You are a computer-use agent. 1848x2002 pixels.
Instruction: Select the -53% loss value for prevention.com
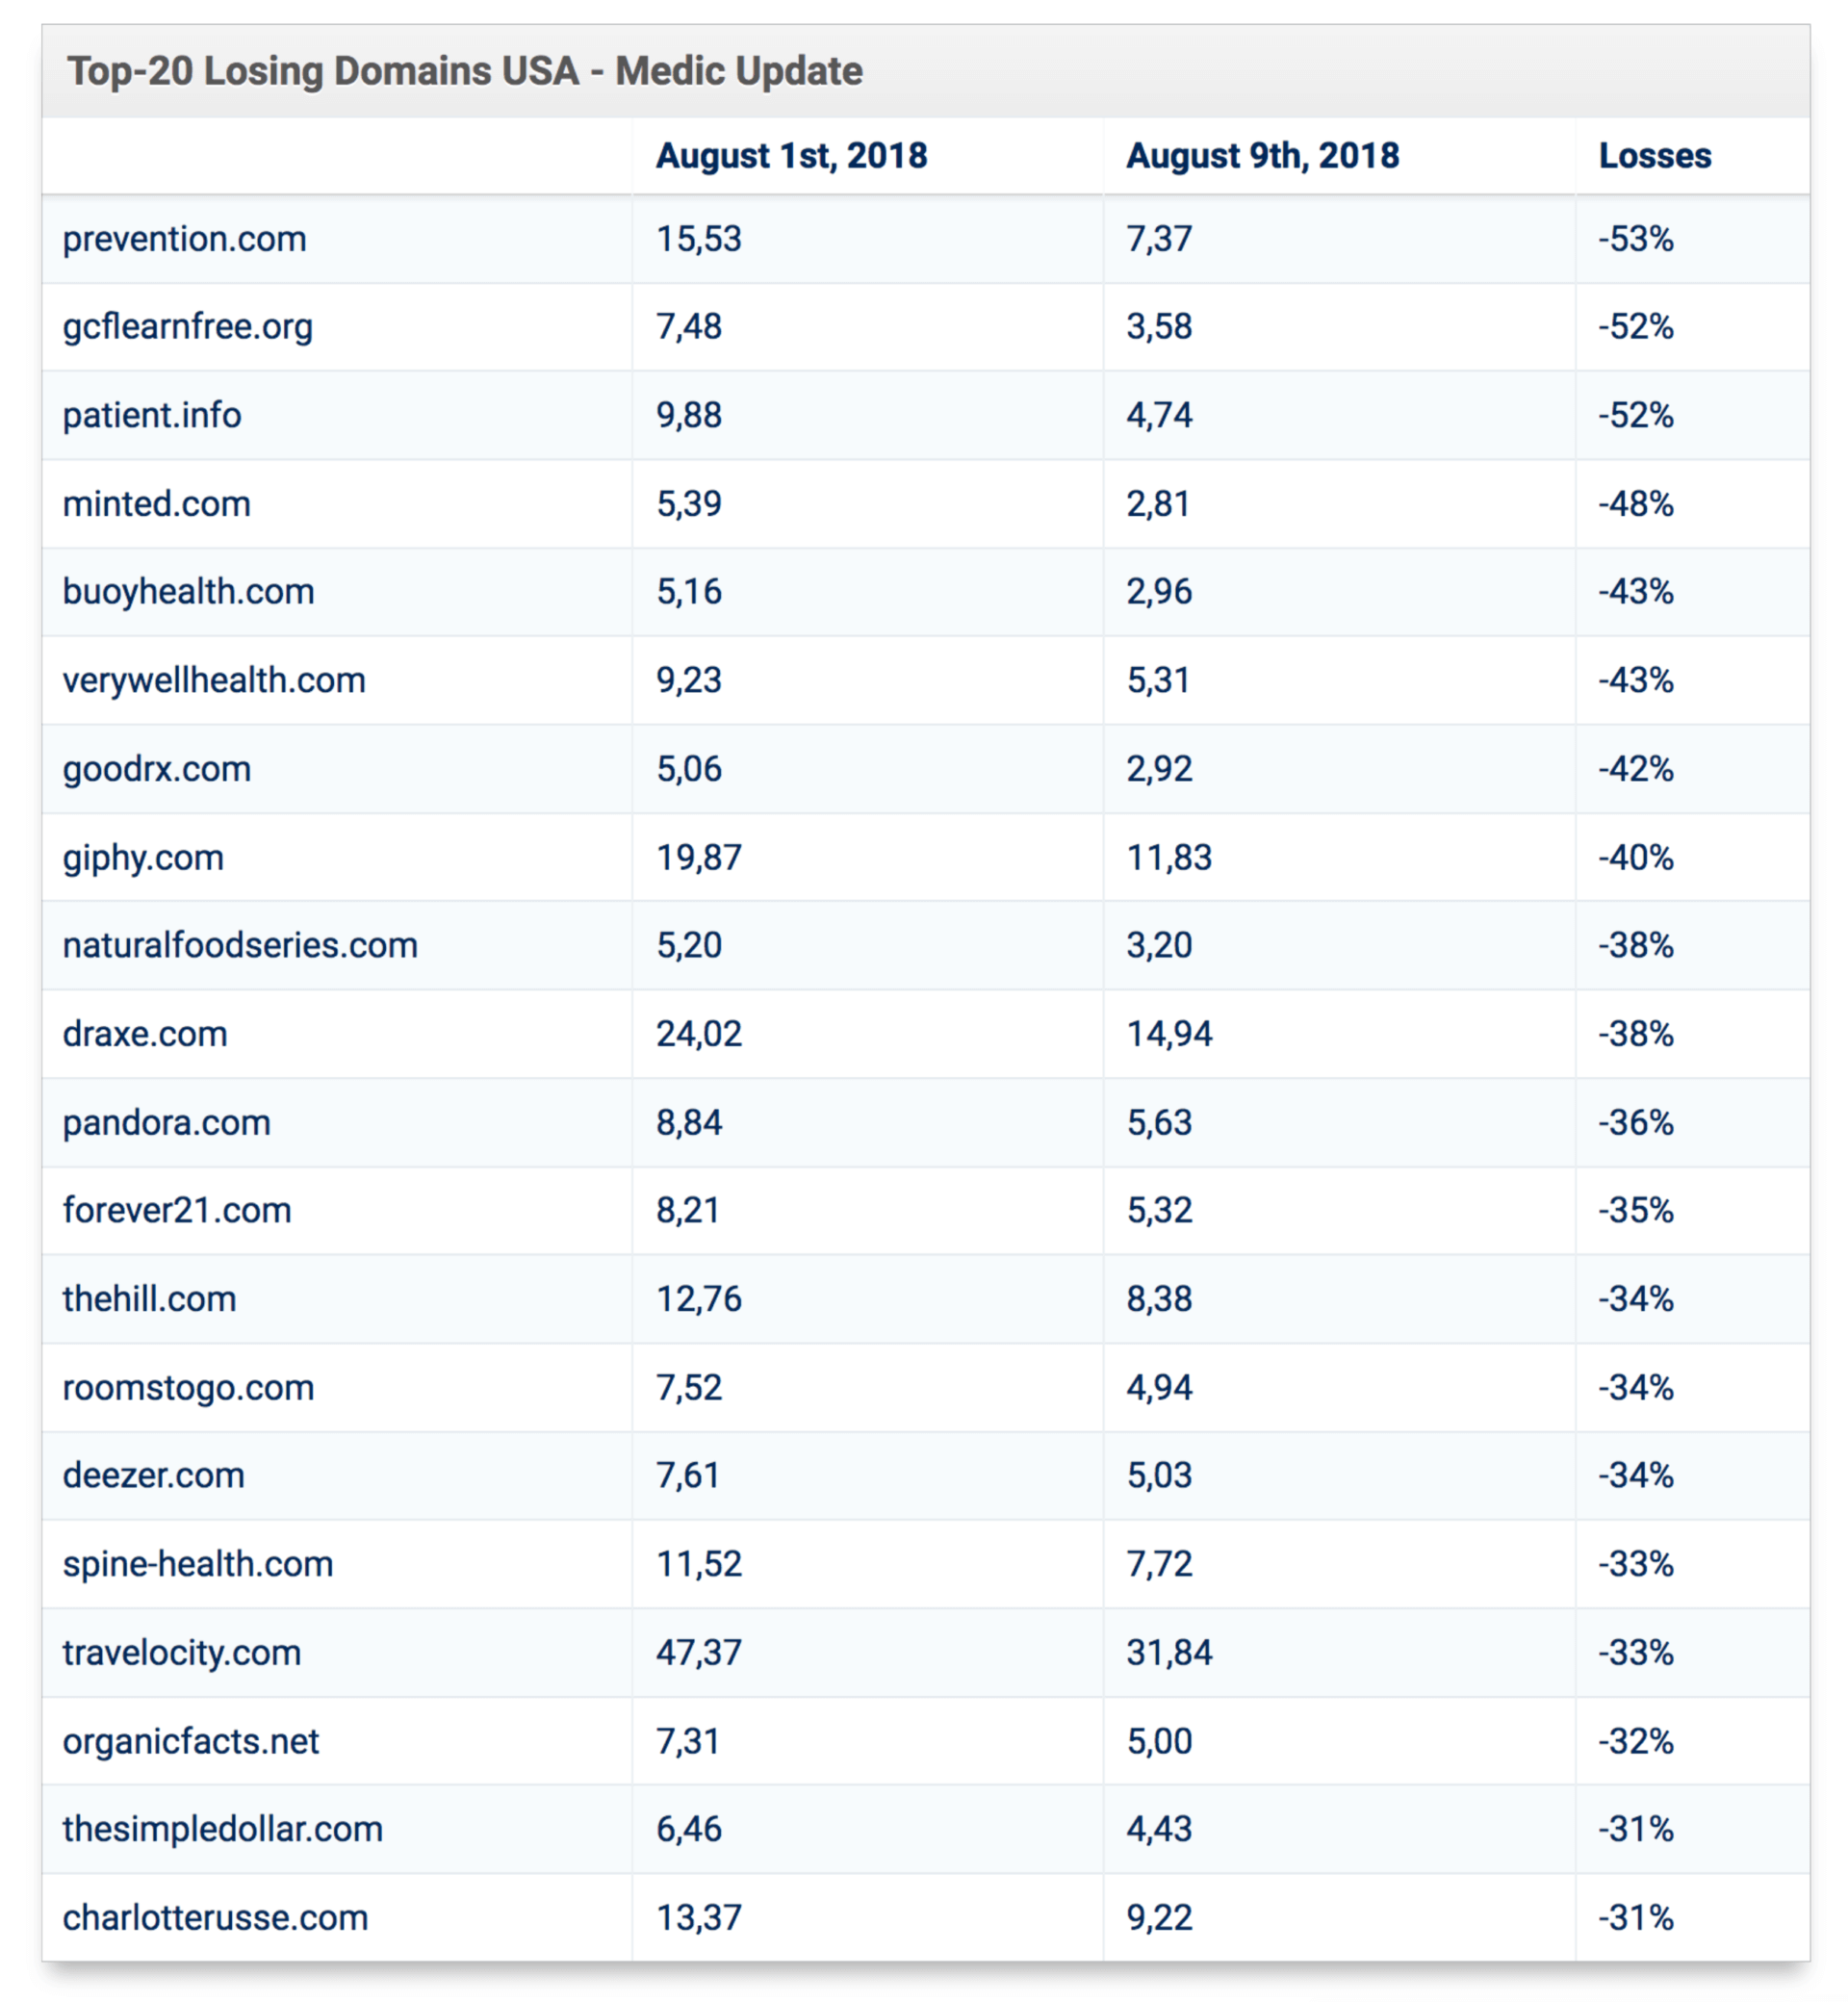[x=1635, y=240]
